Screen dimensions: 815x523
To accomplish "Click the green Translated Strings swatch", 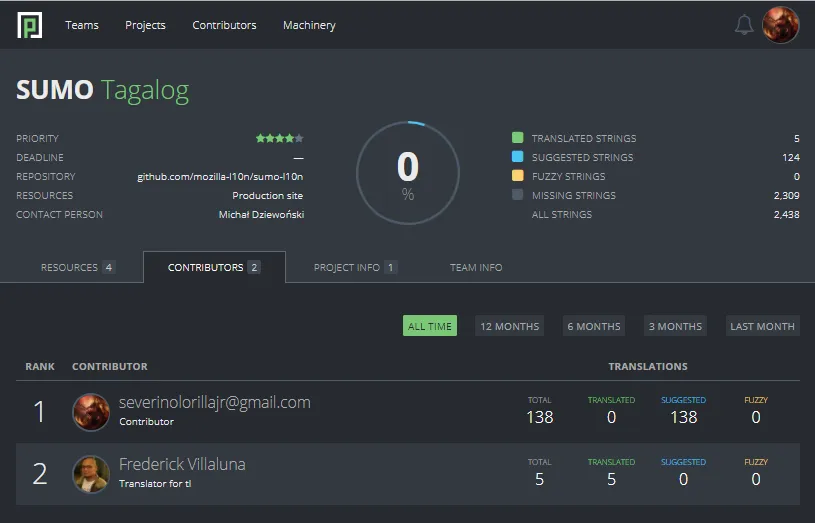I will click(x=517, y=138).
